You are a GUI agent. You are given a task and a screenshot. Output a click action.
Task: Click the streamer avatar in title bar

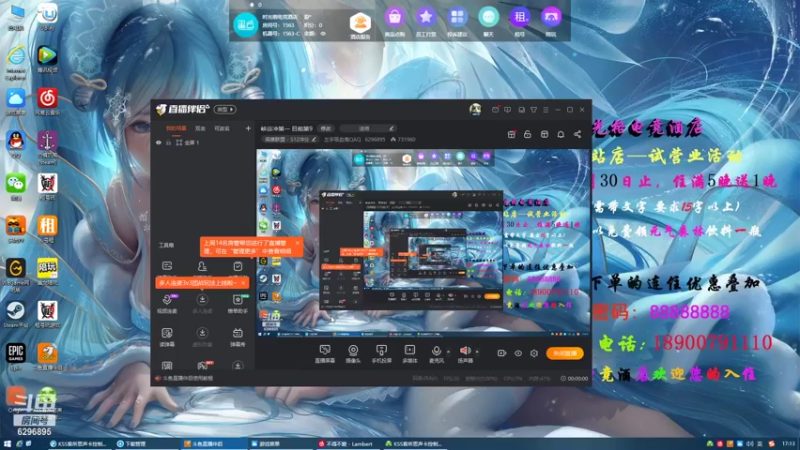click(475, 109)
